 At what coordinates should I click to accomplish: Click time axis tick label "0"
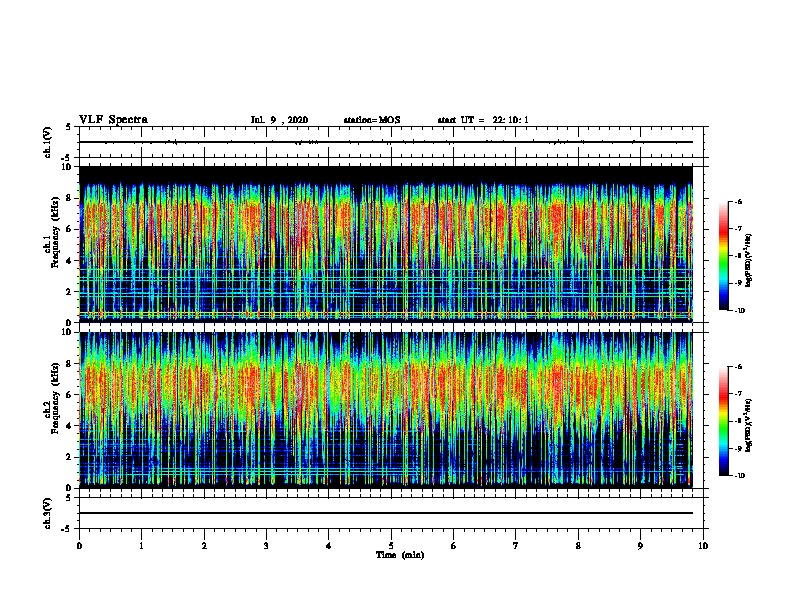click(x=79, y=546)
